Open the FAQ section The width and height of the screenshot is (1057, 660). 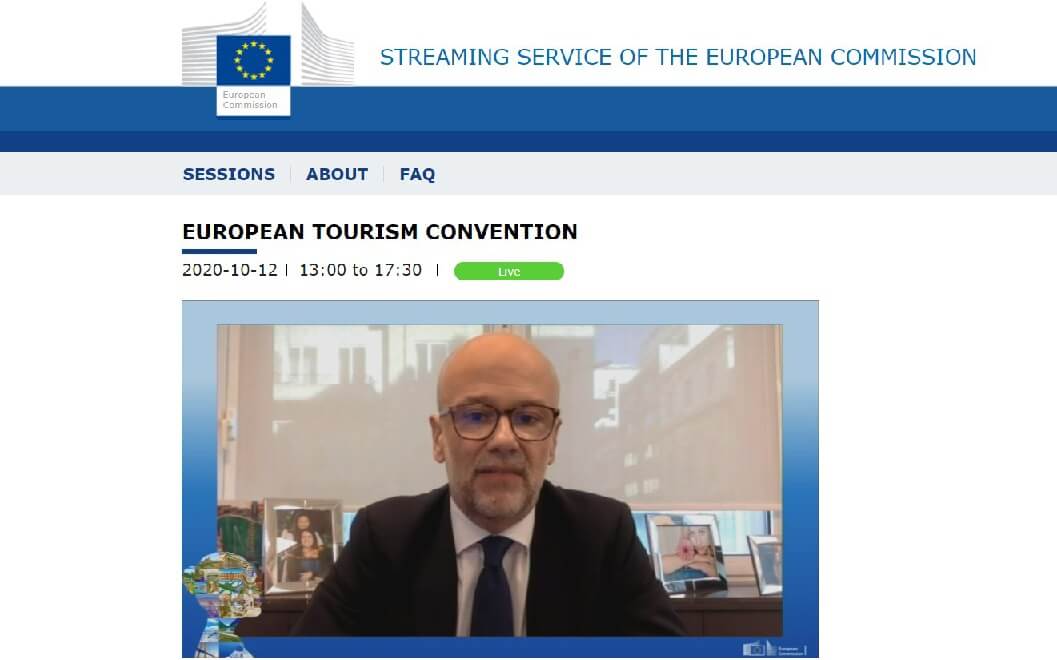tap(417, 175)
